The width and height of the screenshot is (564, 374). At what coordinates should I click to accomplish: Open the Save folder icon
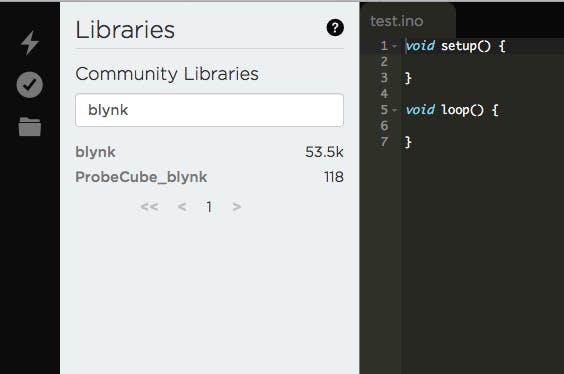30,127
